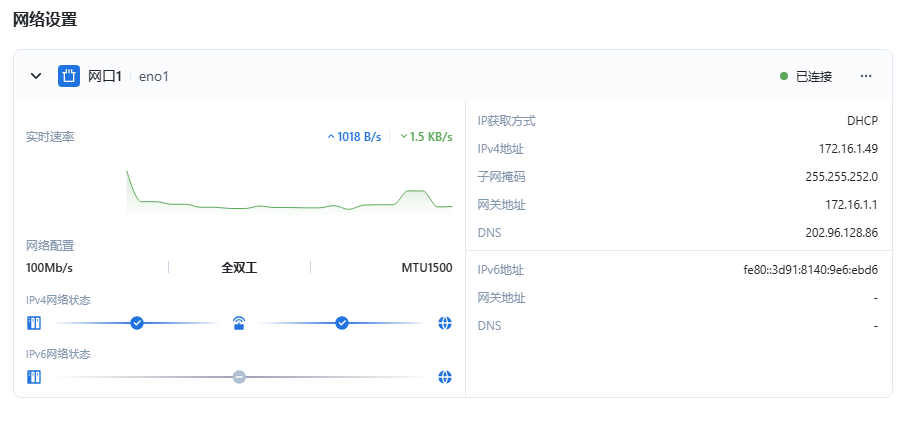This screenshot has height=434, width=911.
Task: Click the 实时速率 label
Action: 50,137
